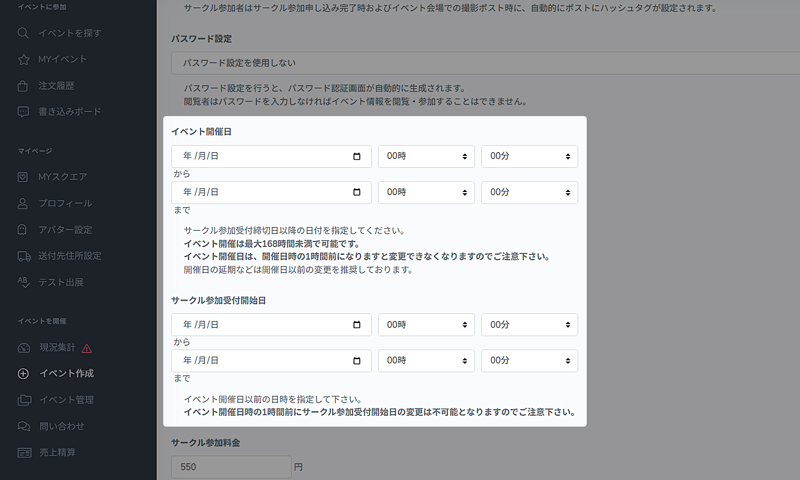Click the サークル参加受付開始日 start date field

(x=260, y=325)
